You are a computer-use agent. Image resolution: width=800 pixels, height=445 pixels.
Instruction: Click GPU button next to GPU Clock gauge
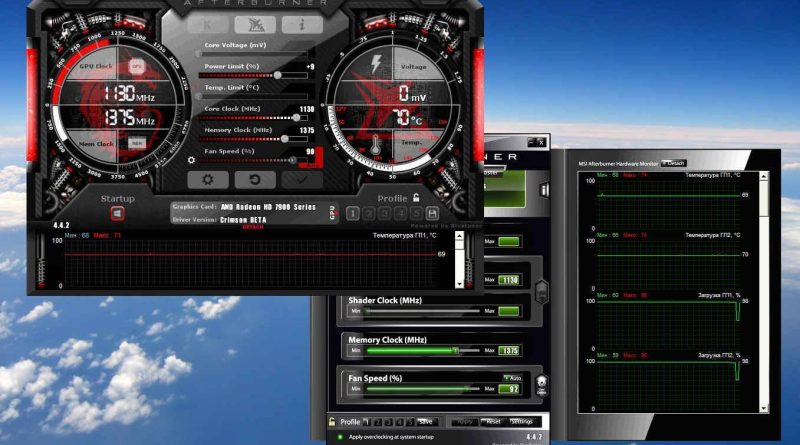coord(136,66)
